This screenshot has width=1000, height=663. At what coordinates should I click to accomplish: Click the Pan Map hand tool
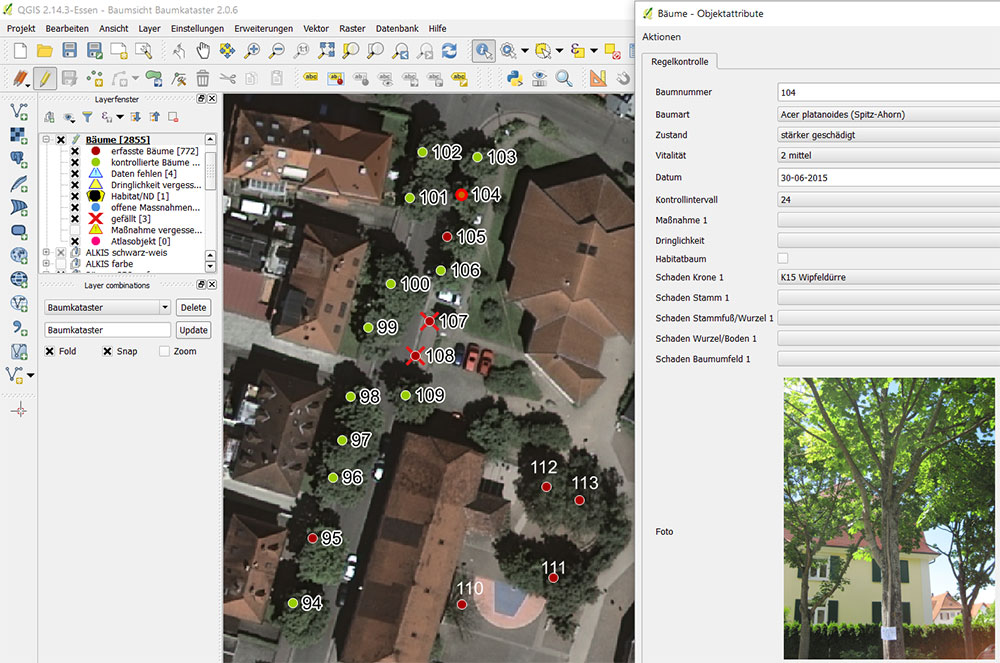click(x=204, y=50)
